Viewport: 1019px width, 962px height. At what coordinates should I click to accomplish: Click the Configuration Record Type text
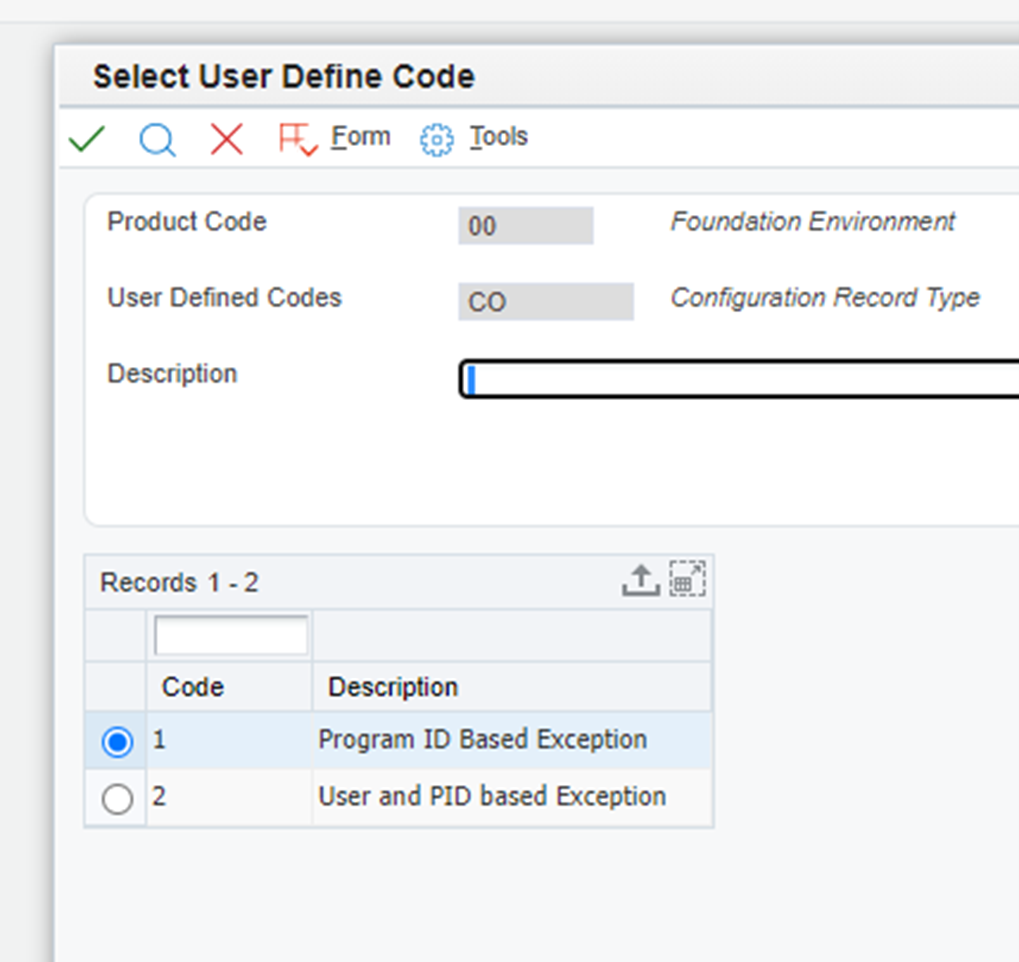(825, 298)
